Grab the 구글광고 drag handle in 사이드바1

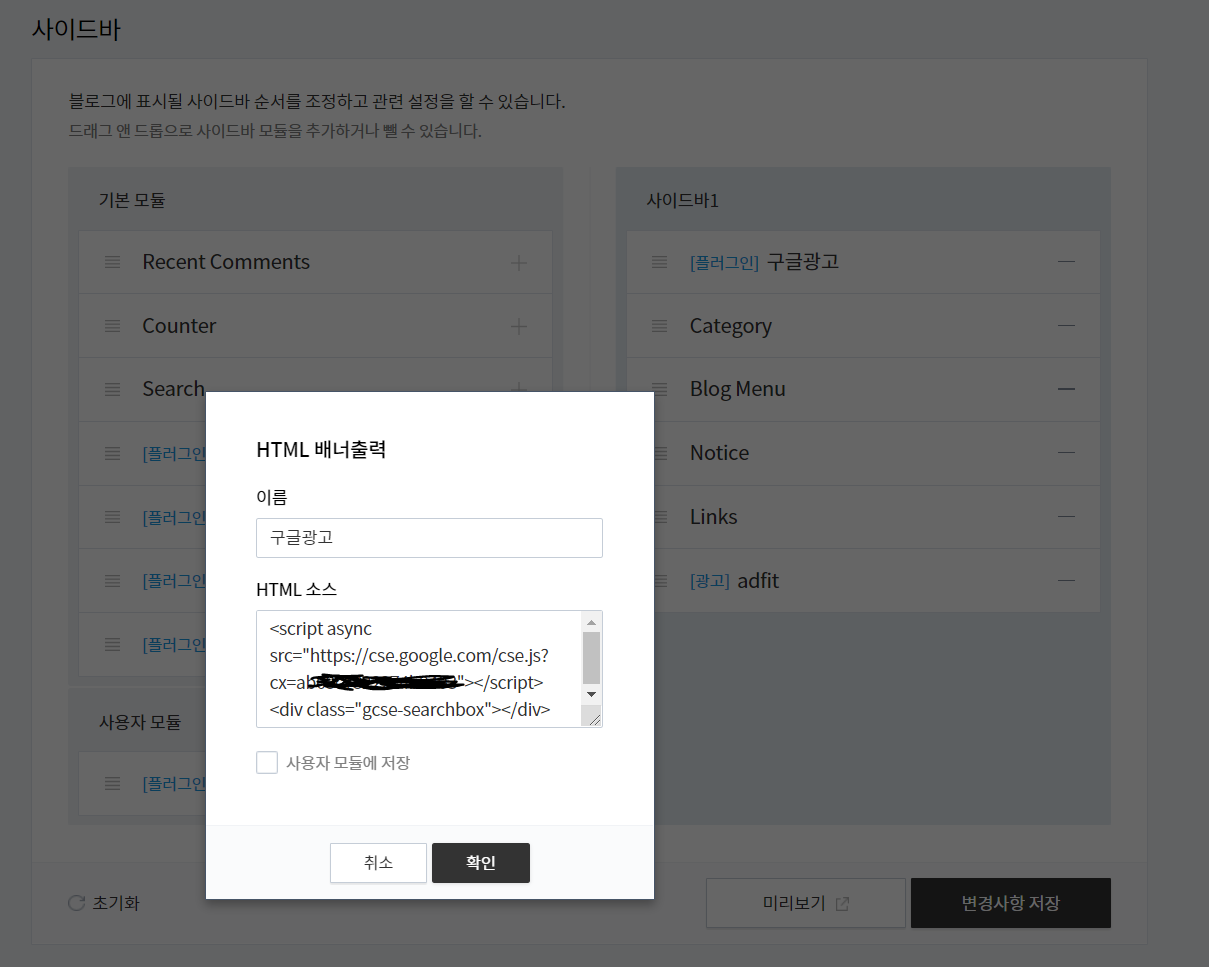(x=659, y=262)
